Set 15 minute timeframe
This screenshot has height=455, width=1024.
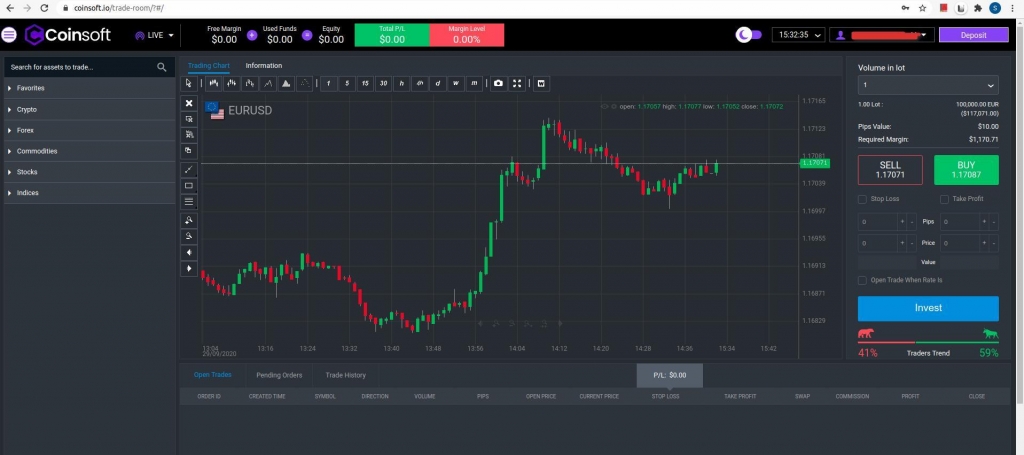365,84
